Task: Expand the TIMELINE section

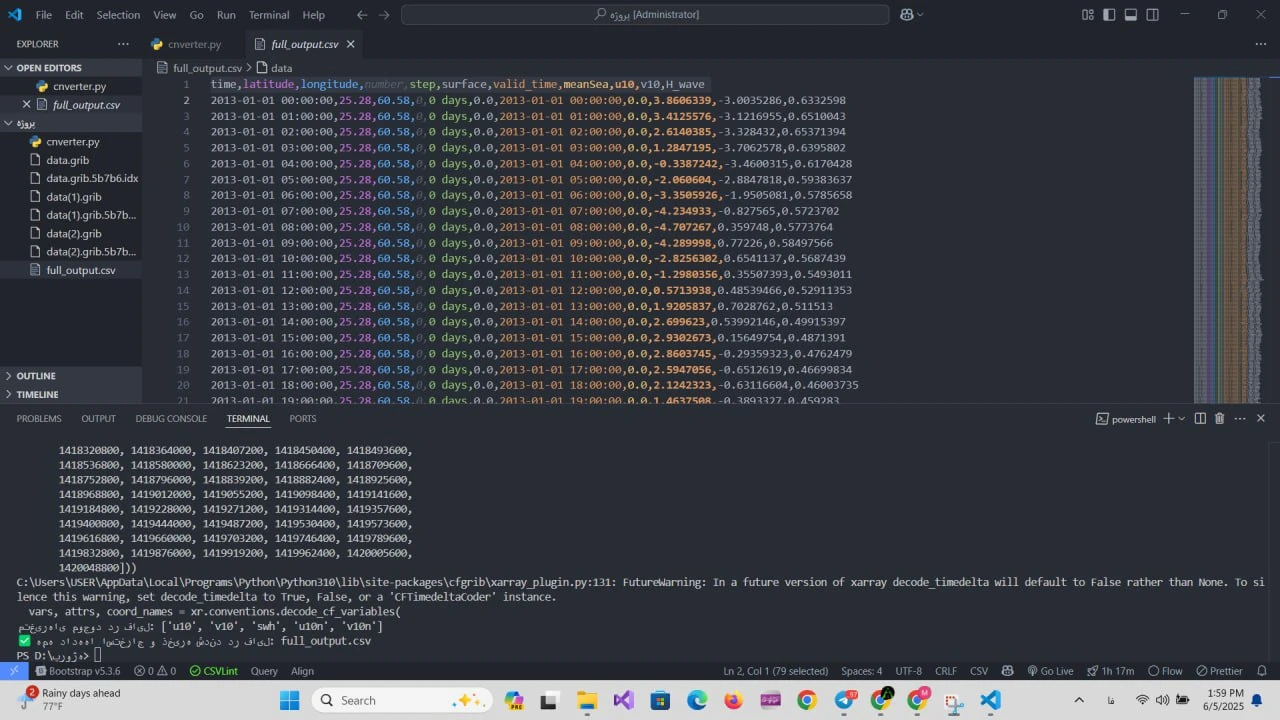Action: pyautogui.click(x=37, y=395)
